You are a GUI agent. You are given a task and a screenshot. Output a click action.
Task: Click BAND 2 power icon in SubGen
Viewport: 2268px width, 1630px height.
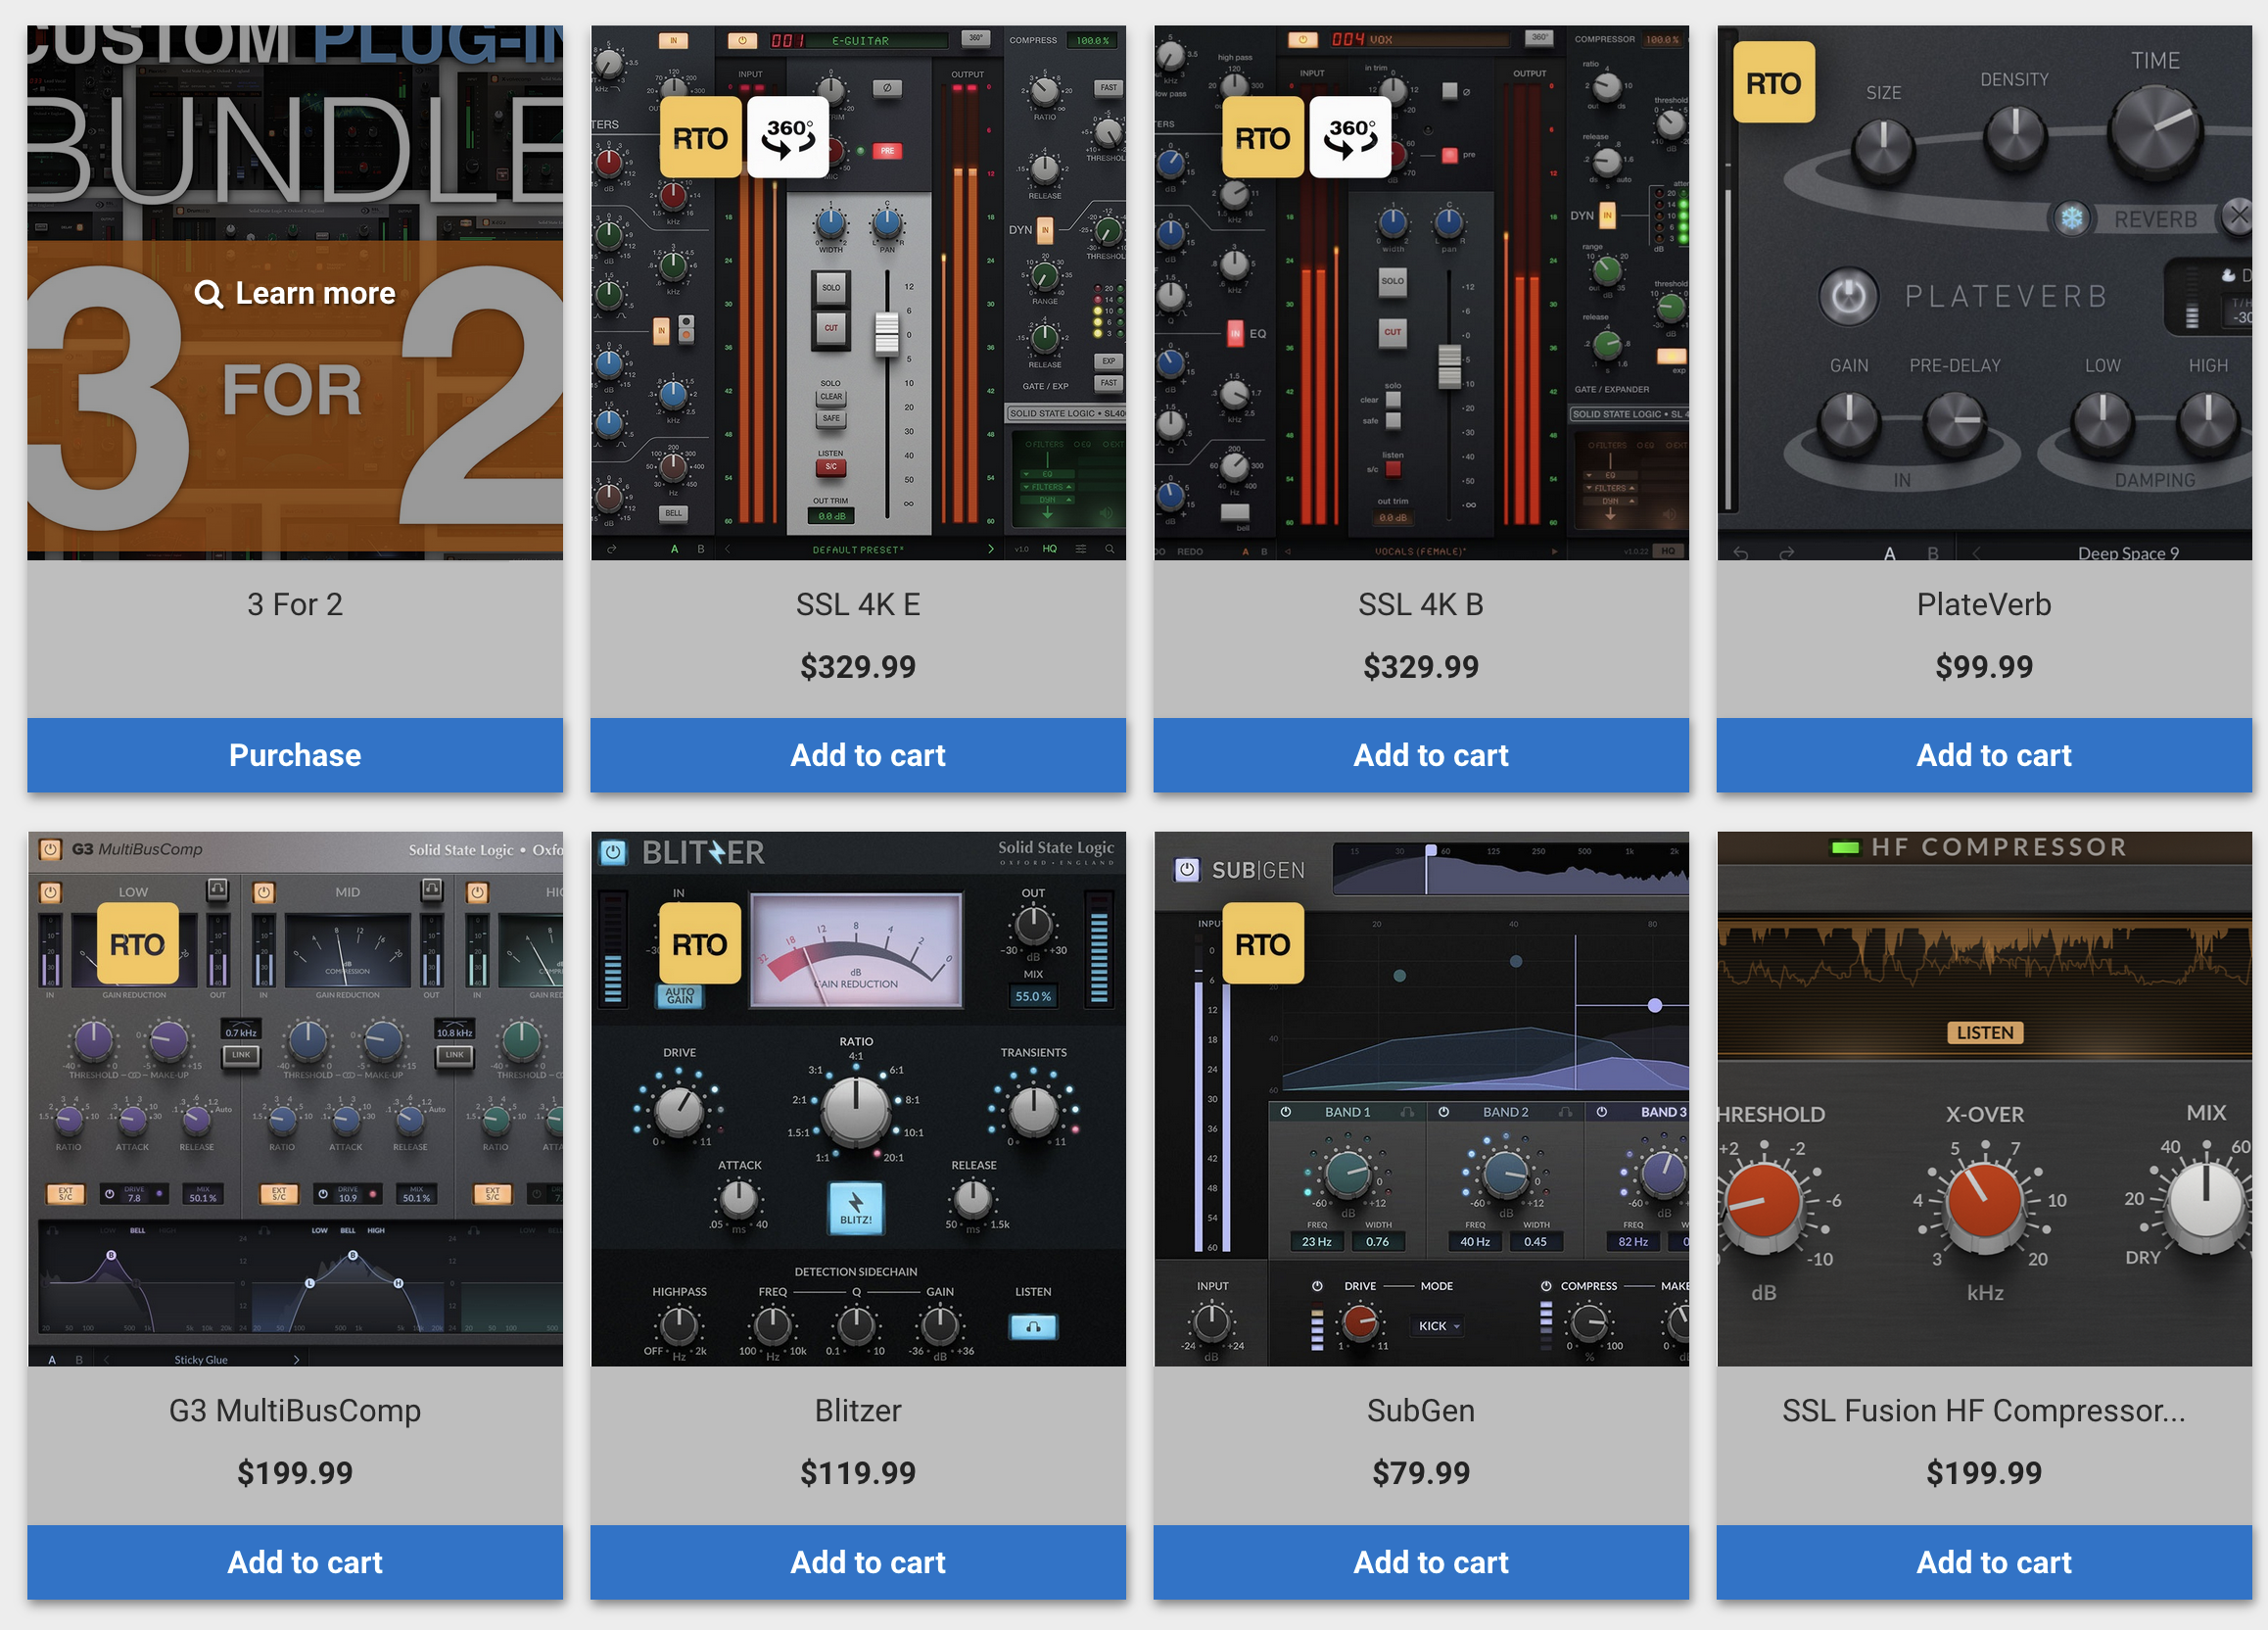pos(1444,1112)
